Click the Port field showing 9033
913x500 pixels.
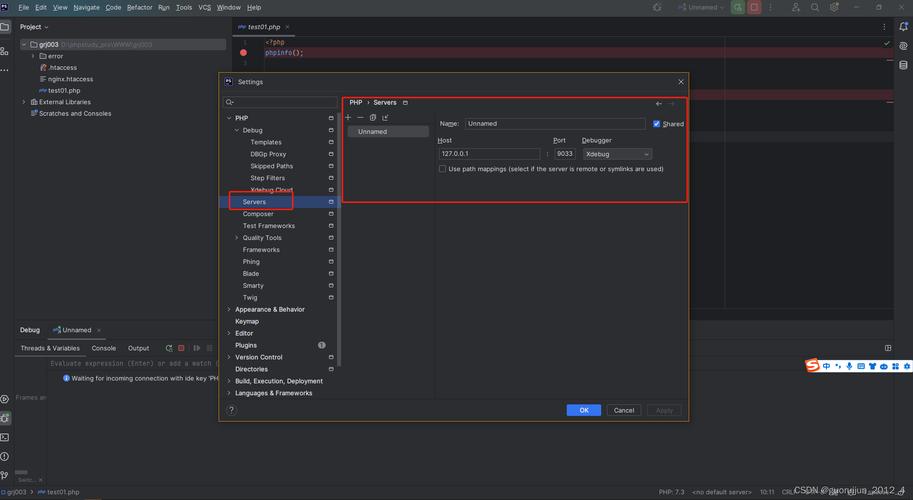tap(565, 154)
